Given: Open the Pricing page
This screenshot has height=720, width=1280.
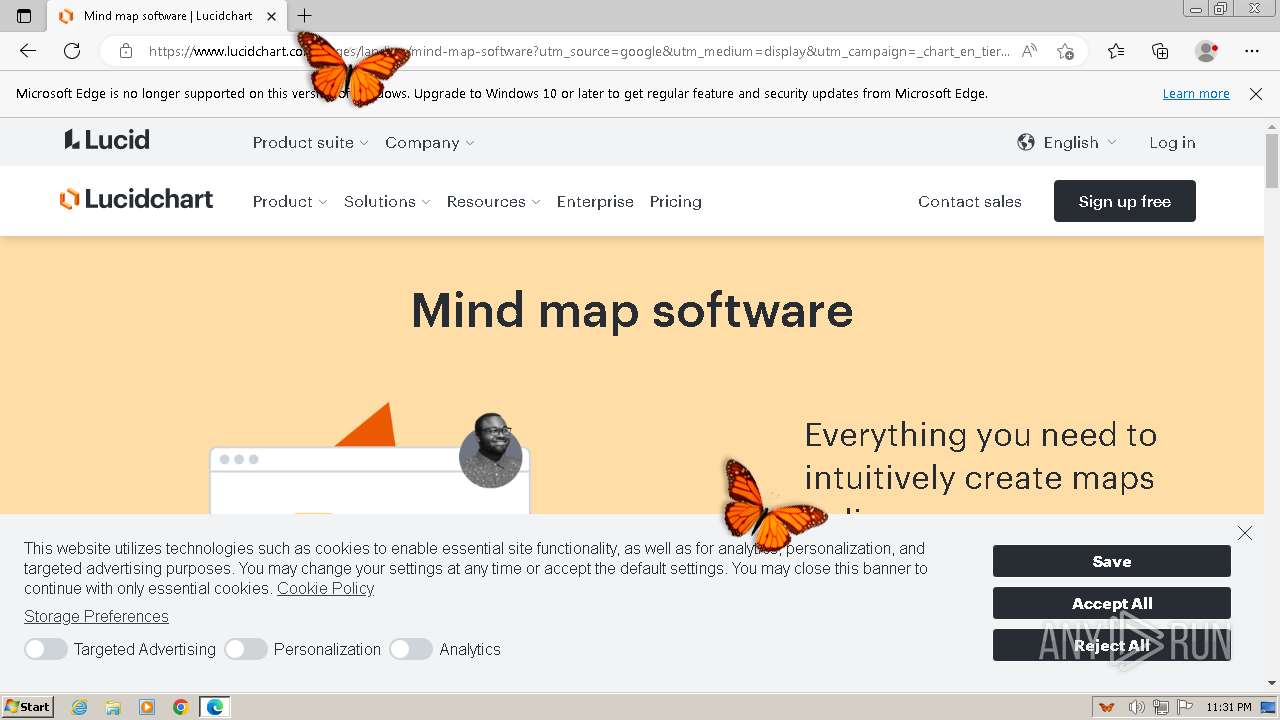Looking at the screenshot, I should (676, 202).
